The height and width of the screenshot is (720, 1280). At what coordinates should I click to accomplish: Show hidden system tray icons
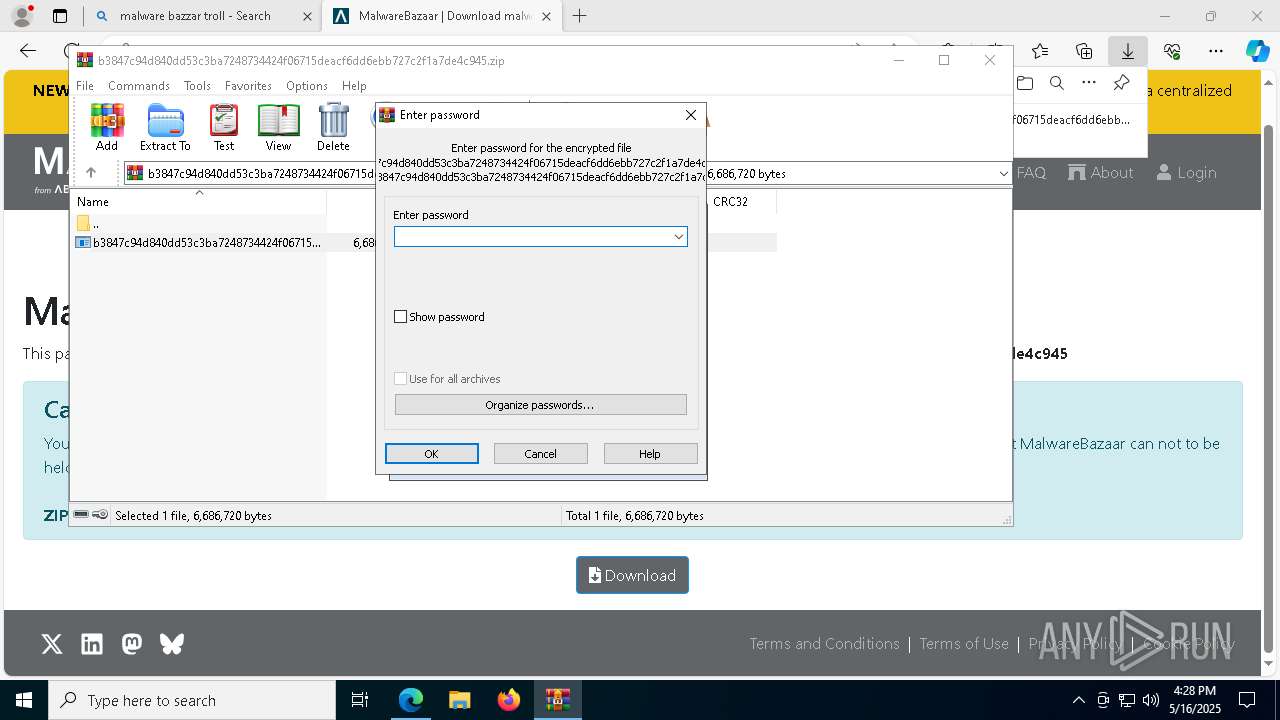pos(1078,700)
